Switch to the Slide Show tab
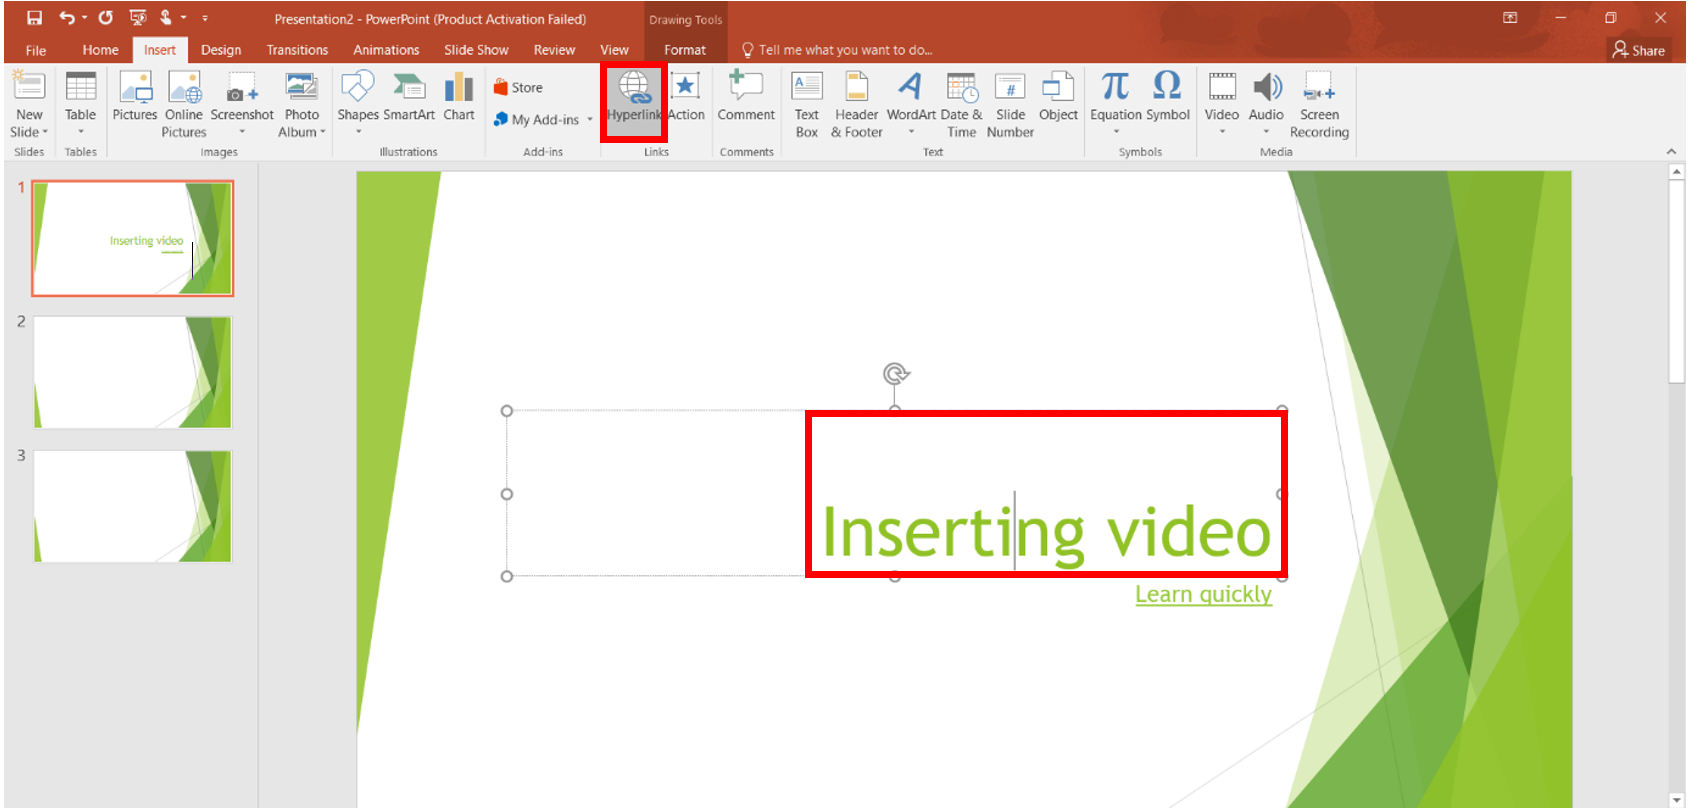Viewport: 1690px width, 808px height. pos(476,50)
